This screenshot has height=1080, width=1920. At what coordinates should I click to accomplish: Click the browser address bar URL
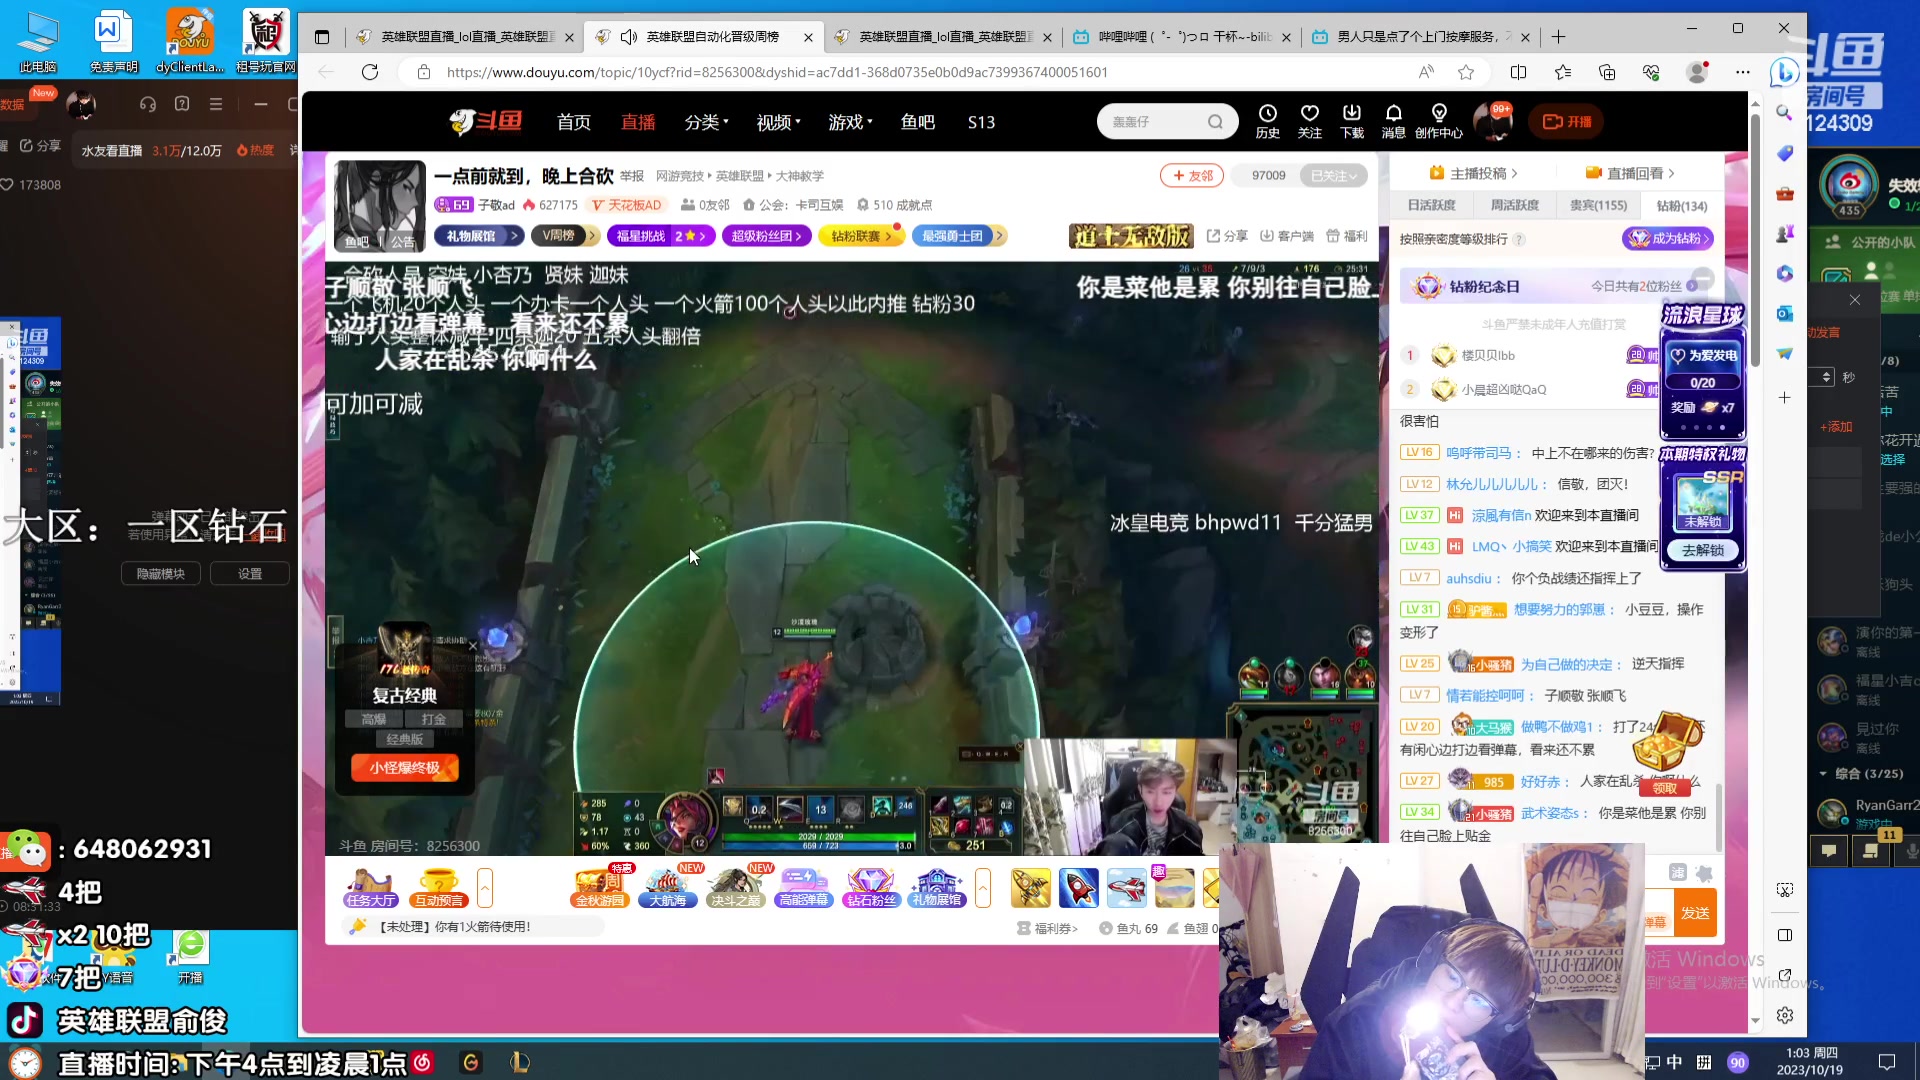[777, 72]
